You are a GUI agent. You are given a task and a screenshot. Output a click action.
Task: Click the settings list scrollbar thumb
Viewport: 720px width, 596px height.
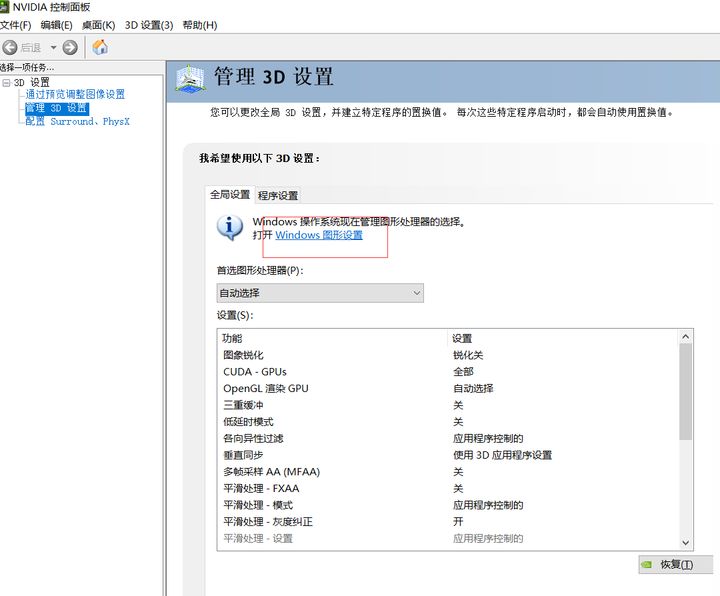click(686, 392)
